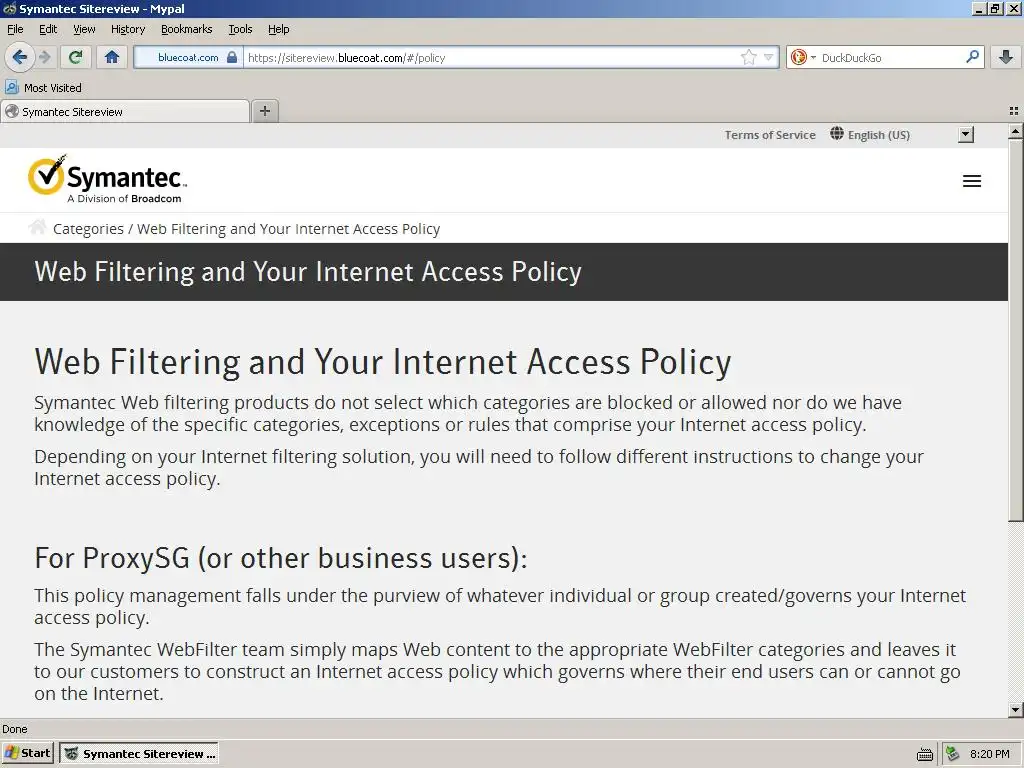Restore the browser window size

pos(995,8)
